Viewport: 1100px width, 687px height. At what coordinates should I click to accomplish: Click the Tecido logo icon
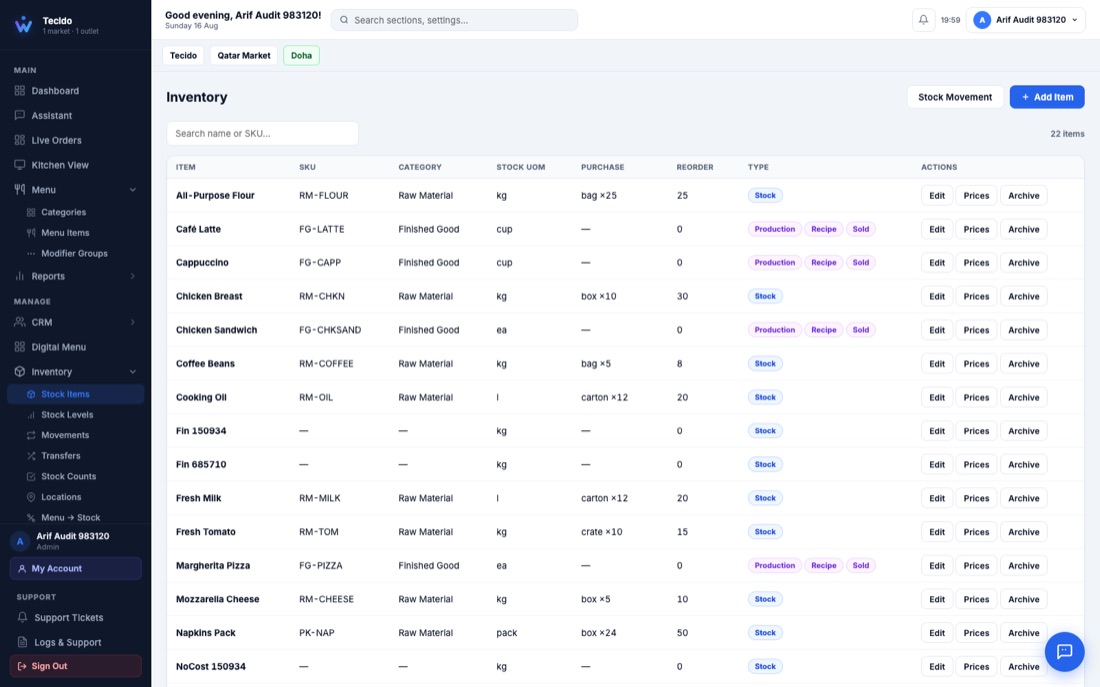[x=23, y=25]
